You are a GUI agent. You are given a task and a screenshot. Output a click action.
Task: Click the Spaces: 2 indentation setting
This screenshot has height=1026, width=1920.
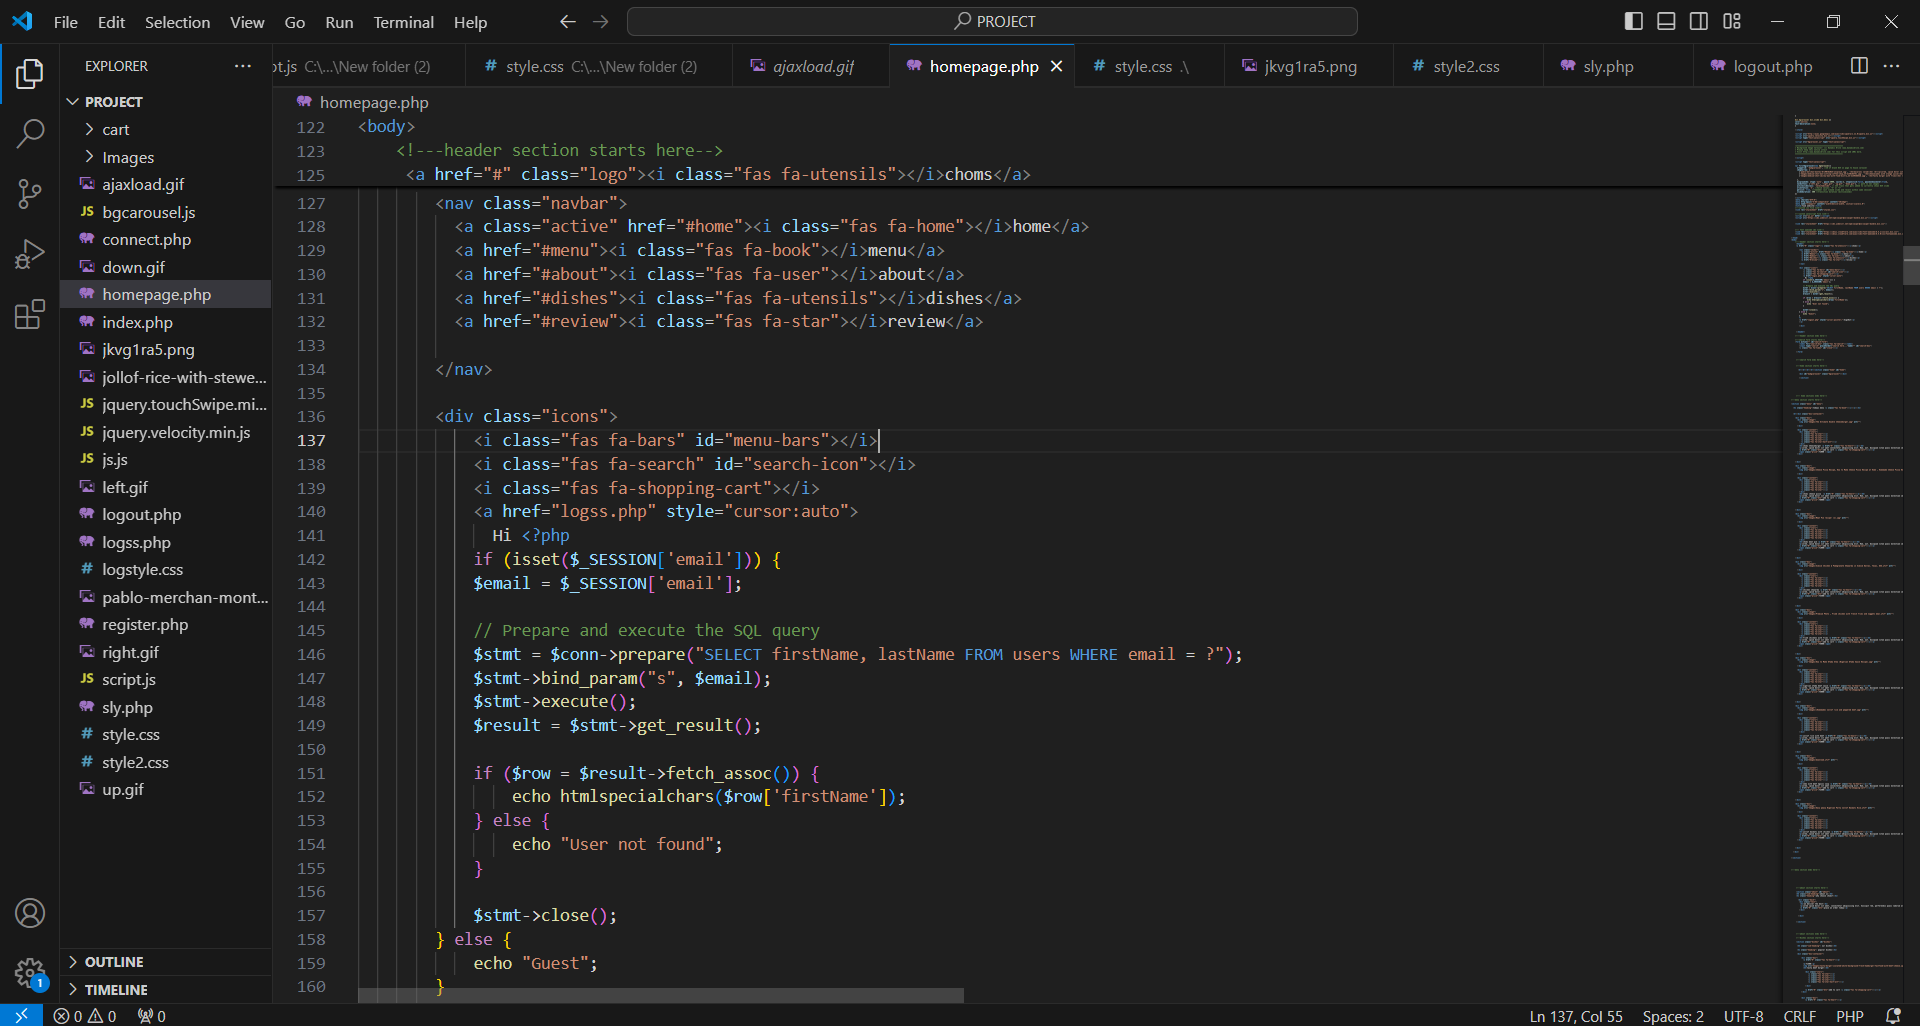pyautogui.click(x=1672, y=1016)
